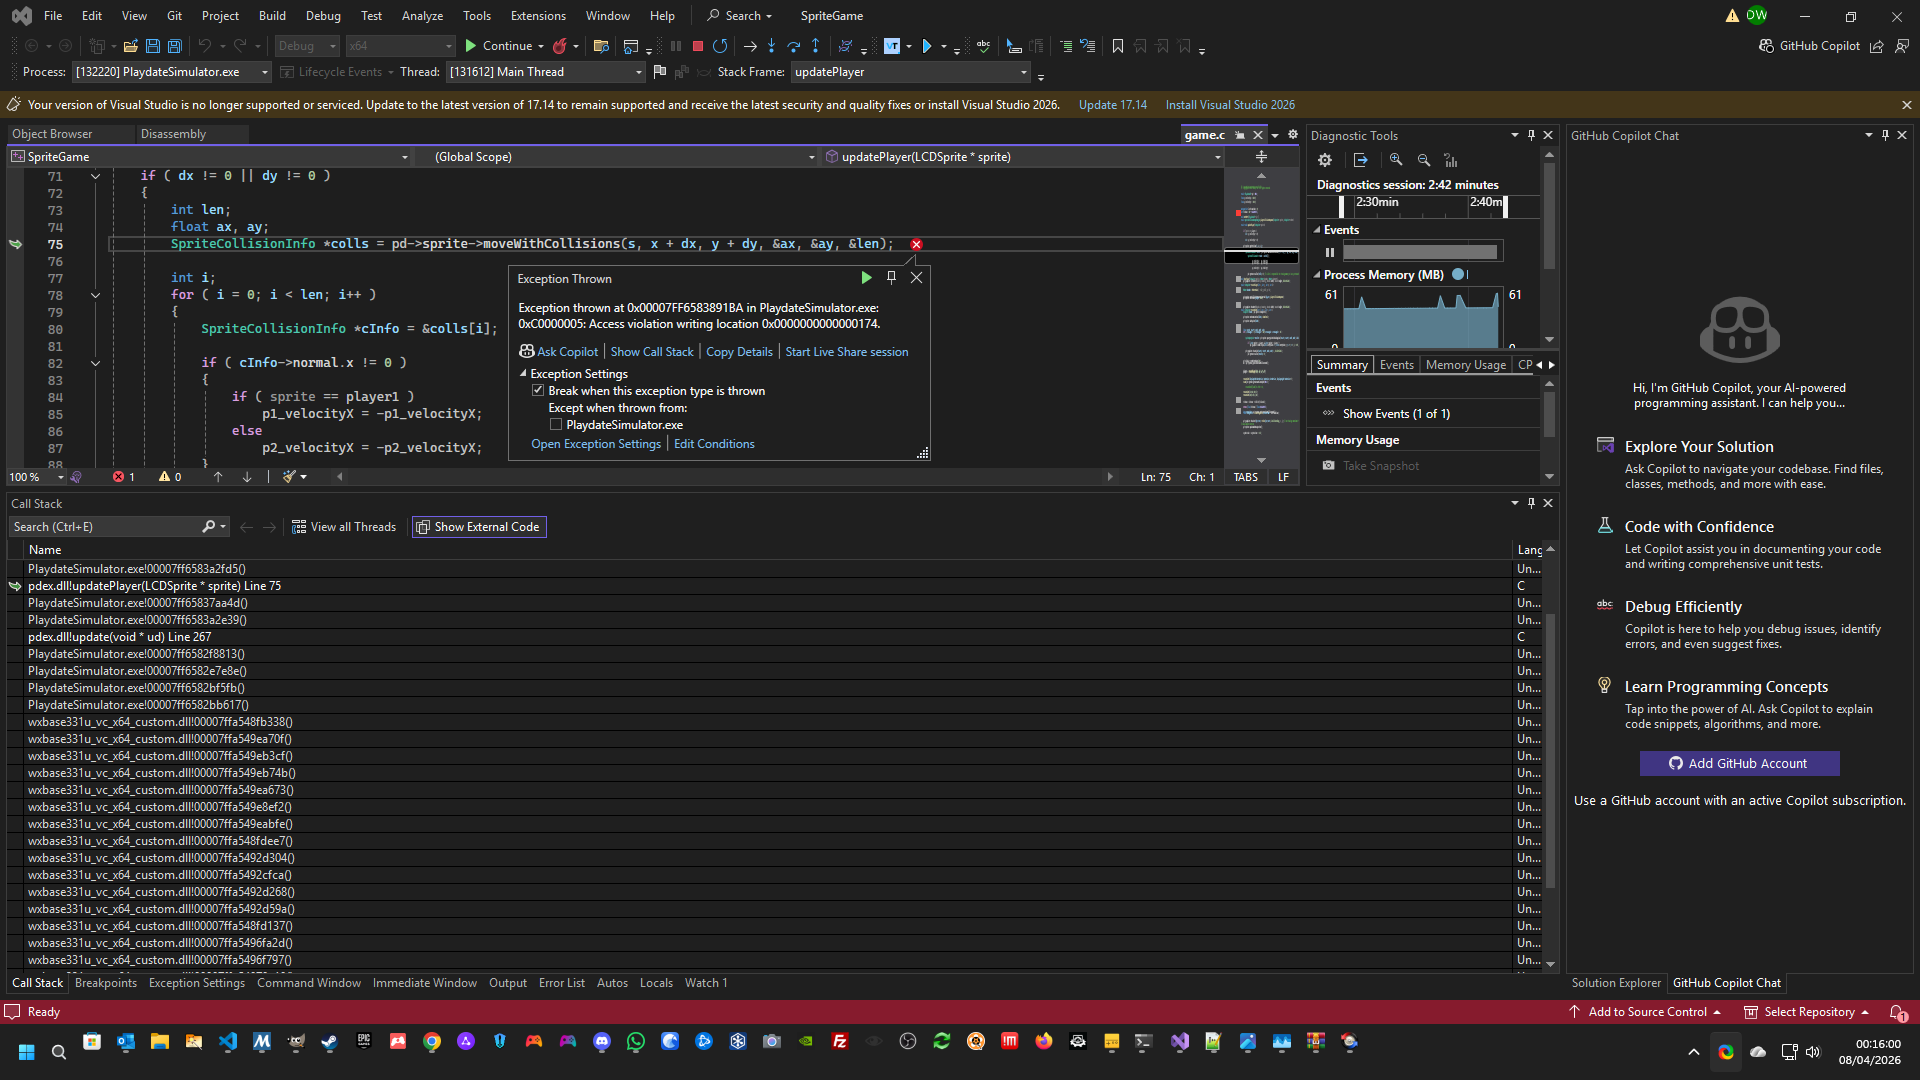This screenshot has height=1080, width=1920.
Task: Click the Add GitHub Account button
Action: coord(1739,763)
